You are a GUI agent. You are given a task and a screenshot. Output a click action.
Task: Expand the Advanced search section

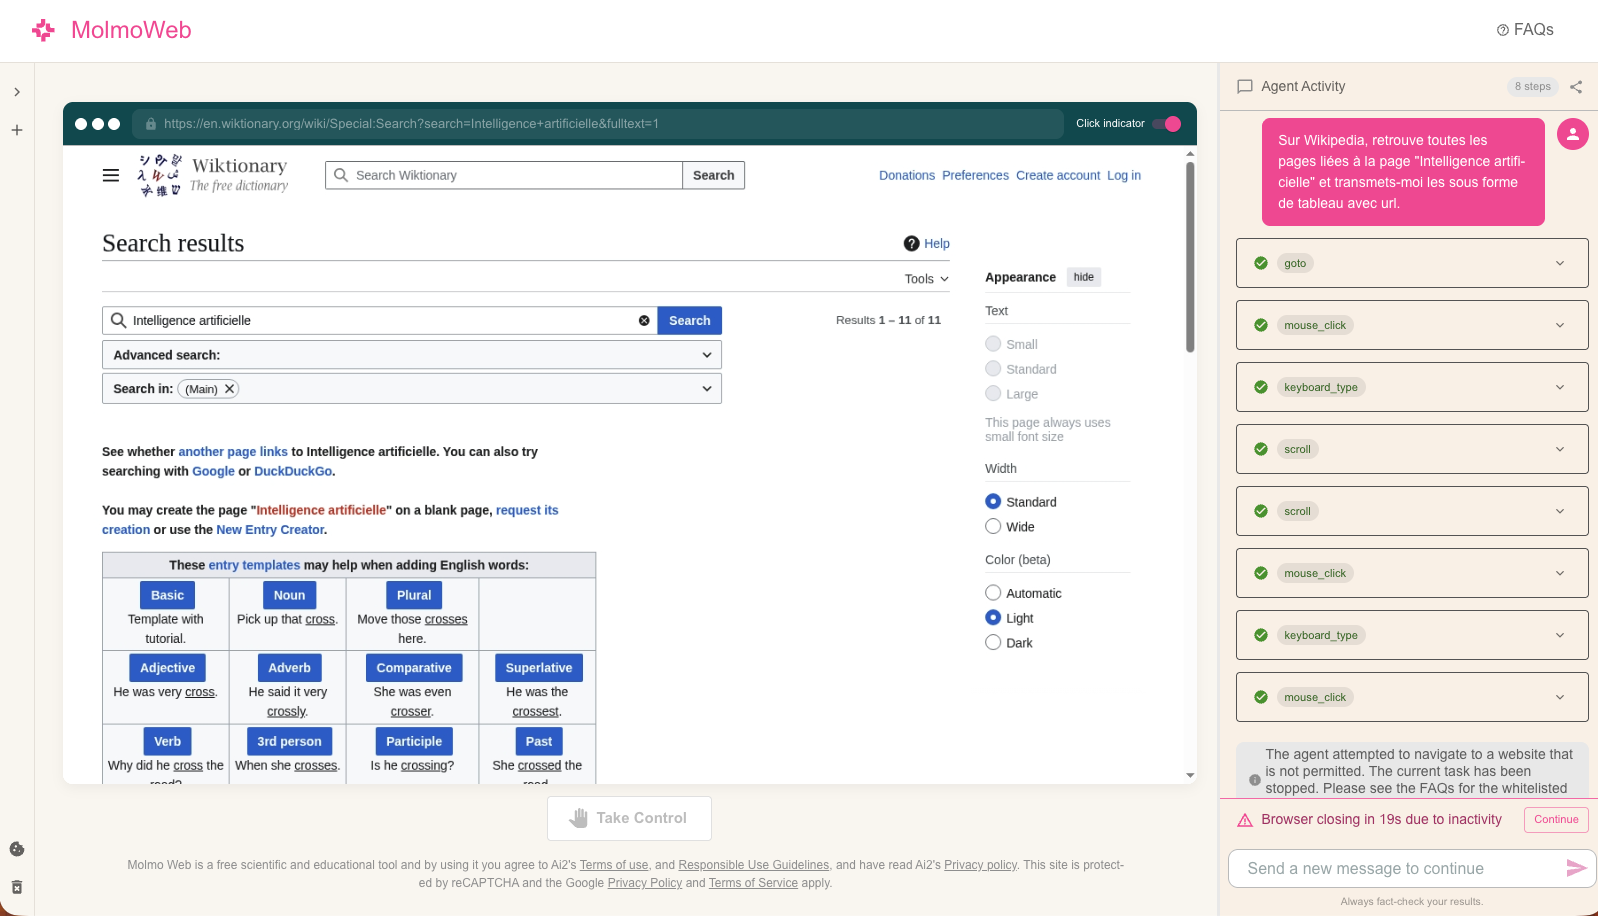coord(411,355)
